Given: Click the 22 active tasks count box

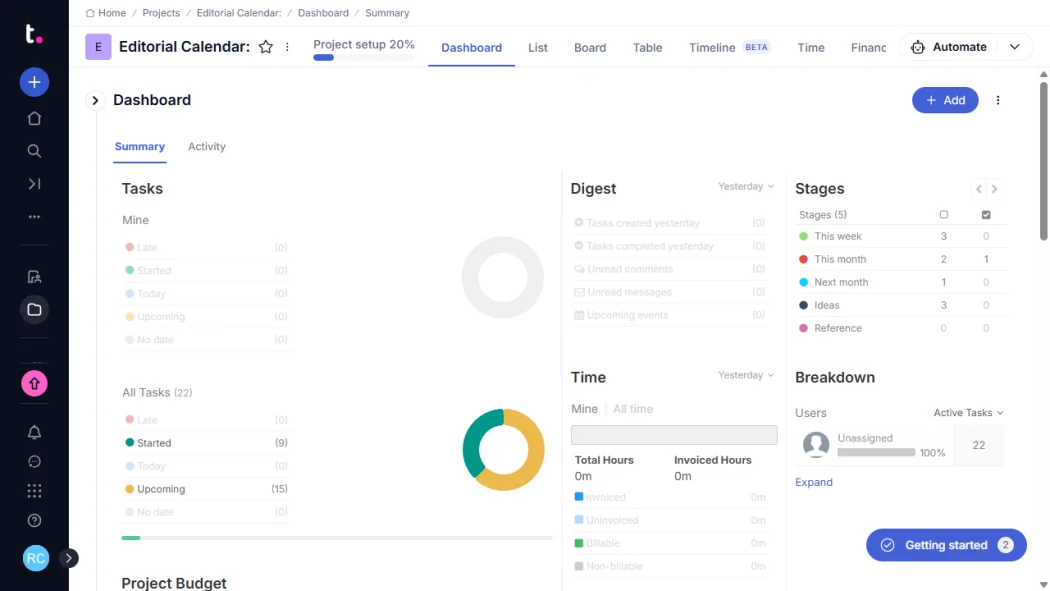Looking at the screenshot, I should 978,445.
